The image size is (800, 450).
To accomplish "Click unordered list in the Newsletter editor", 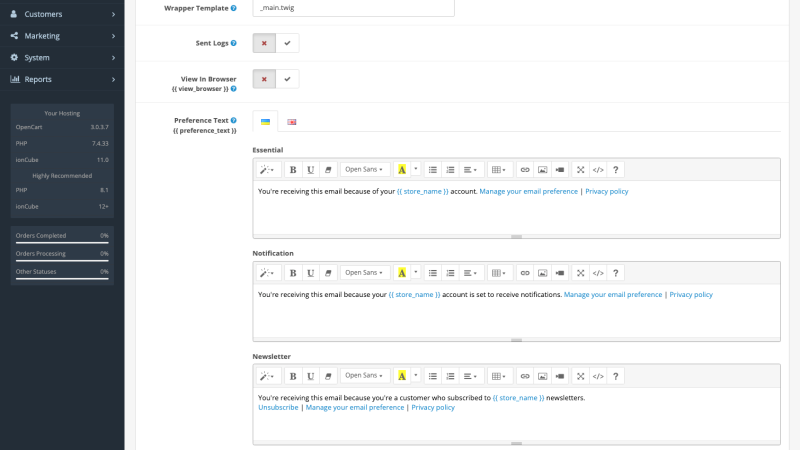I will [x=433, y=376].
